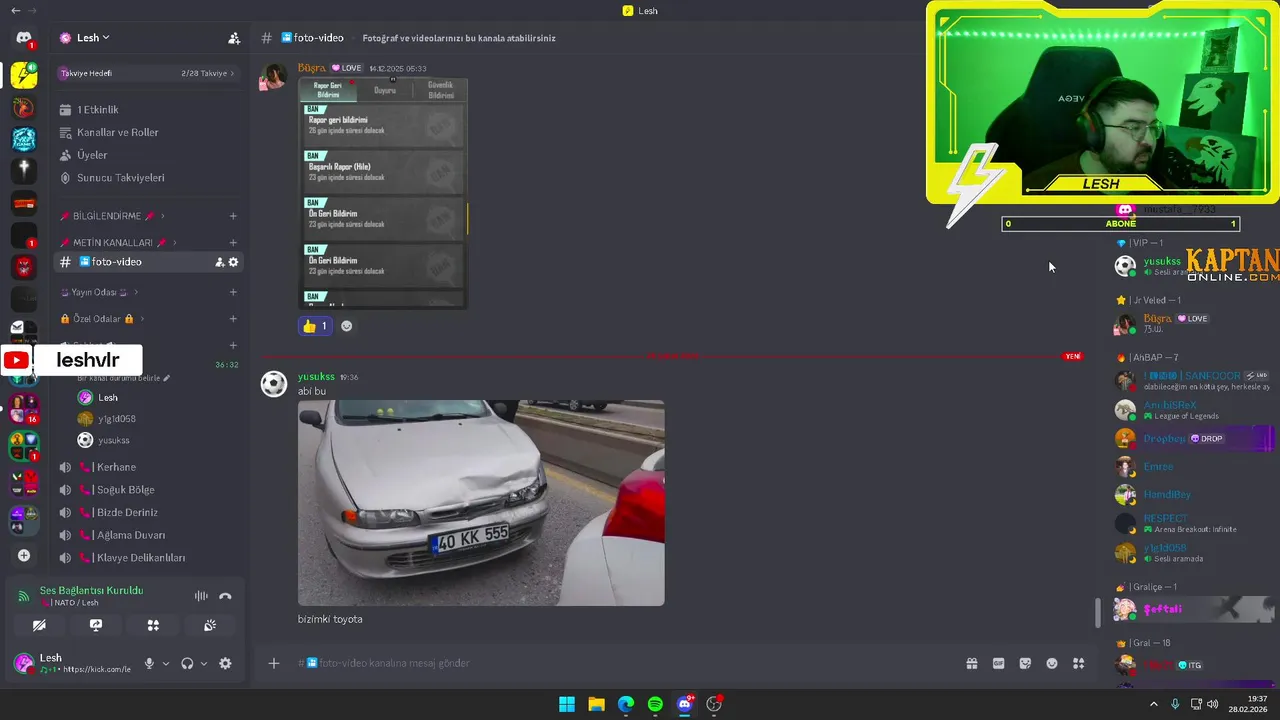
Task: Share your screen button
Action: click(x=96, y=625)
